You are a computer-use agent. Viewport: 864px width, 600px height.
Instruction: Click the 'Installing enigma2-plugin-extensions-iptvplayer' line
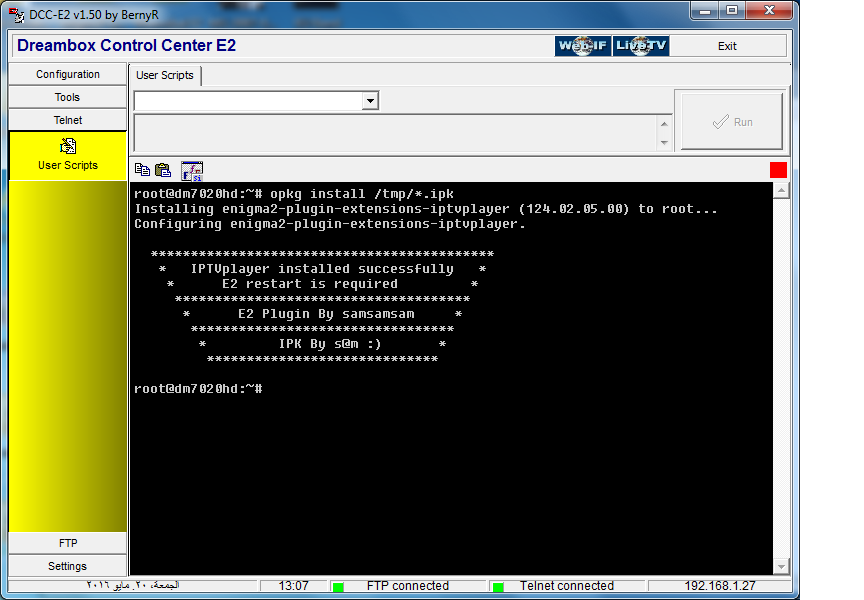point(426,209)
